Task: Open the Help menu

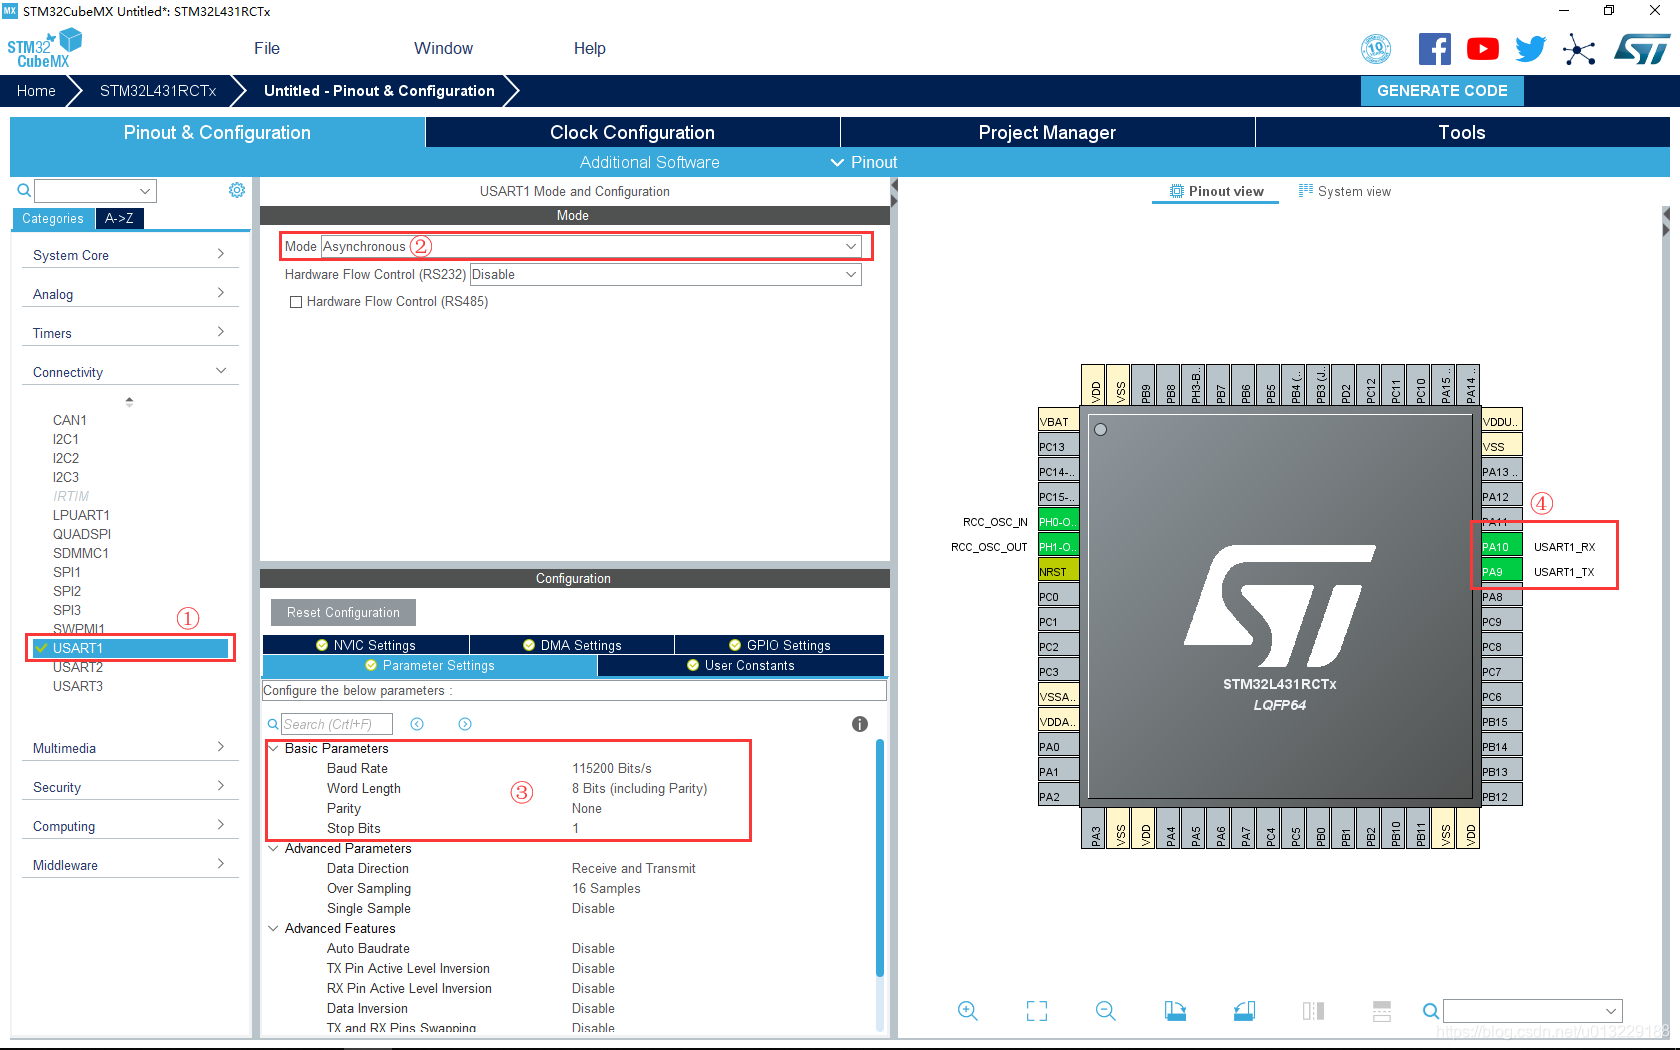Action: pyautogui.click(x=590, y=48)
